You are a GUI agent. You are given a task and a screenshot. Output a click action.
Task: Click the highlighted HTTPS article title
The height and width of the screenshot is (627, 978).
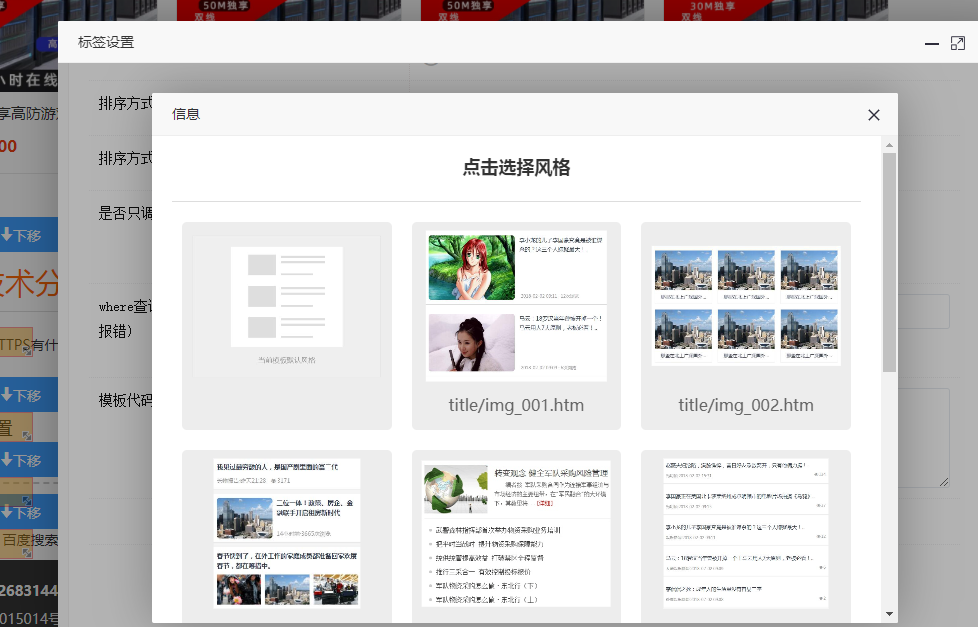[x=16, y=345]
